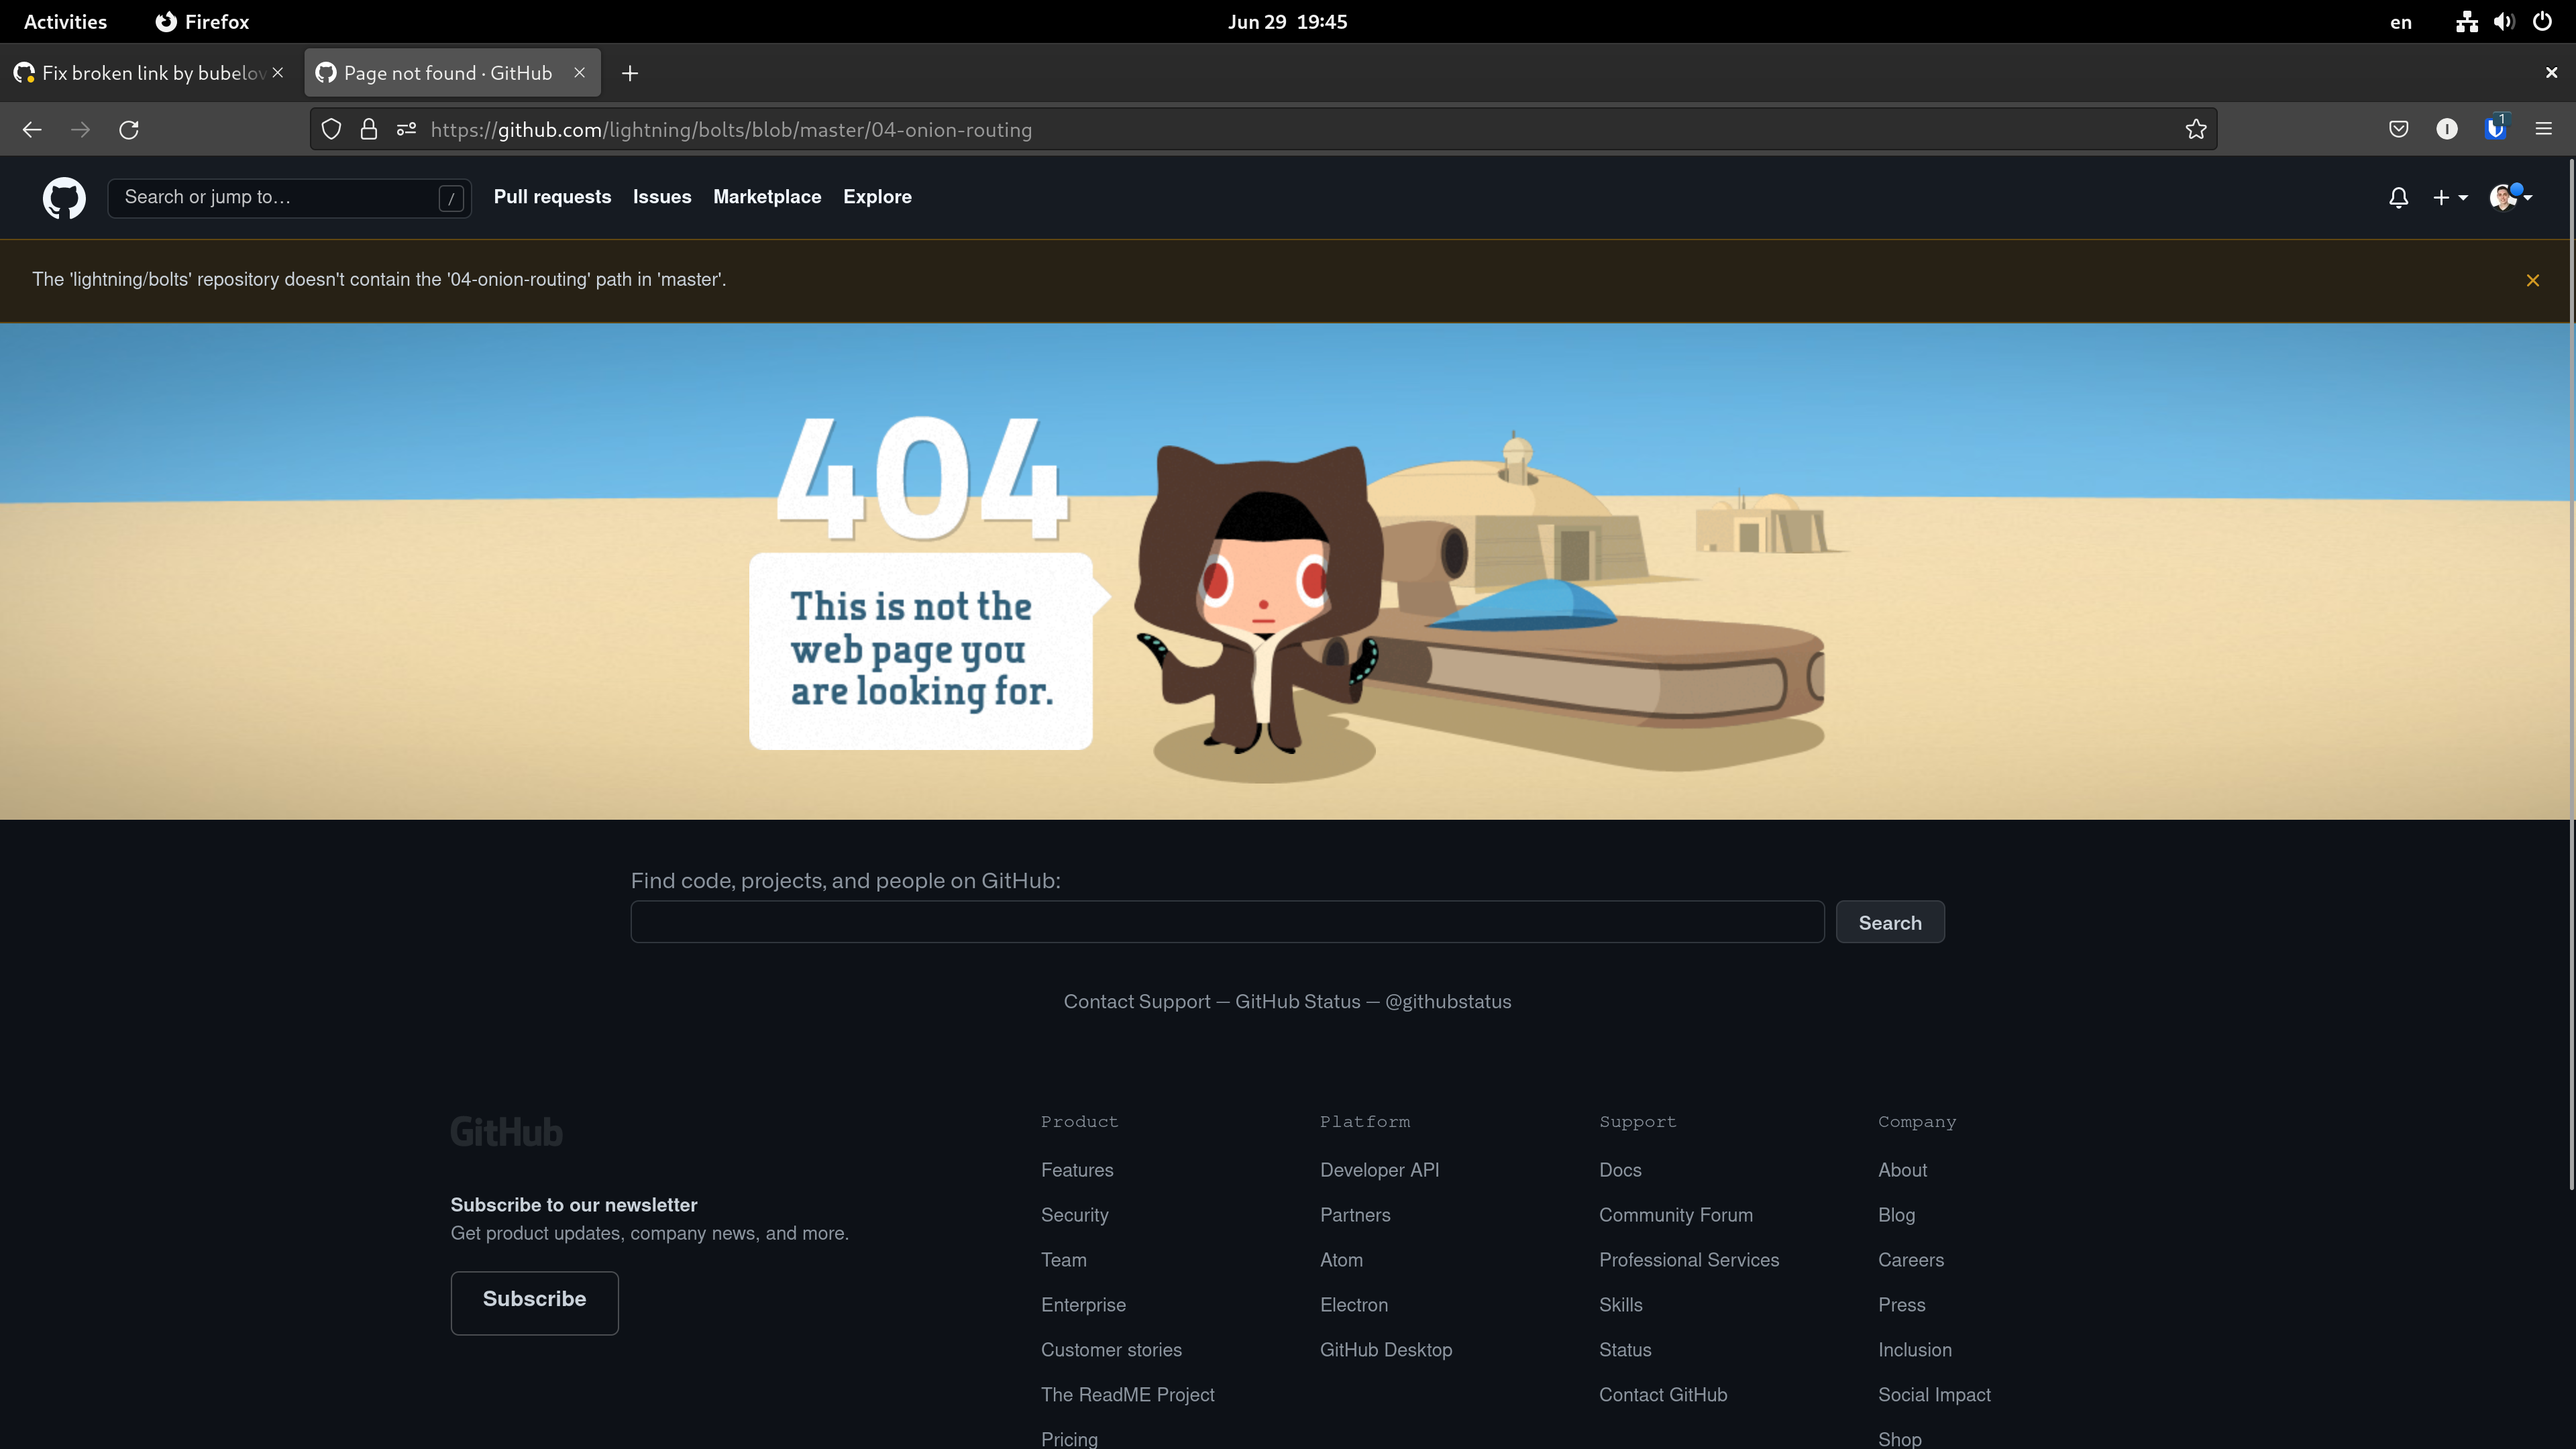Open the save to Pocket icon
Screen dimensions: 2576x1449
coord(2398,129)
